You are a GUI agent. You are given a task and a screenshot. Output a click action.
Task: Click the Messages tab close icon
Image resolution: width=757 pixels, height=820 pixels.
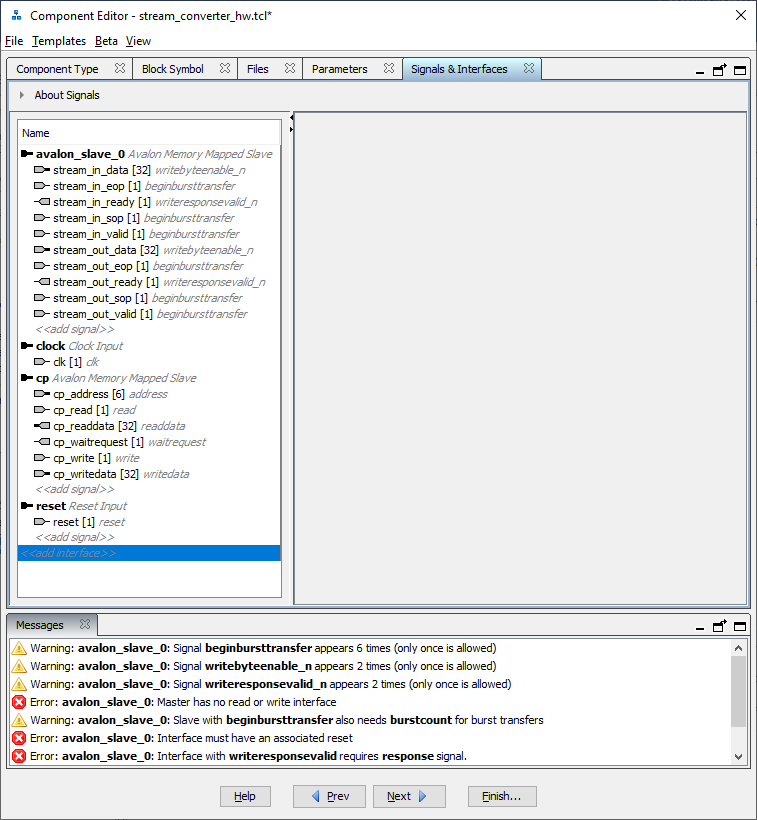tap(85, 625)
